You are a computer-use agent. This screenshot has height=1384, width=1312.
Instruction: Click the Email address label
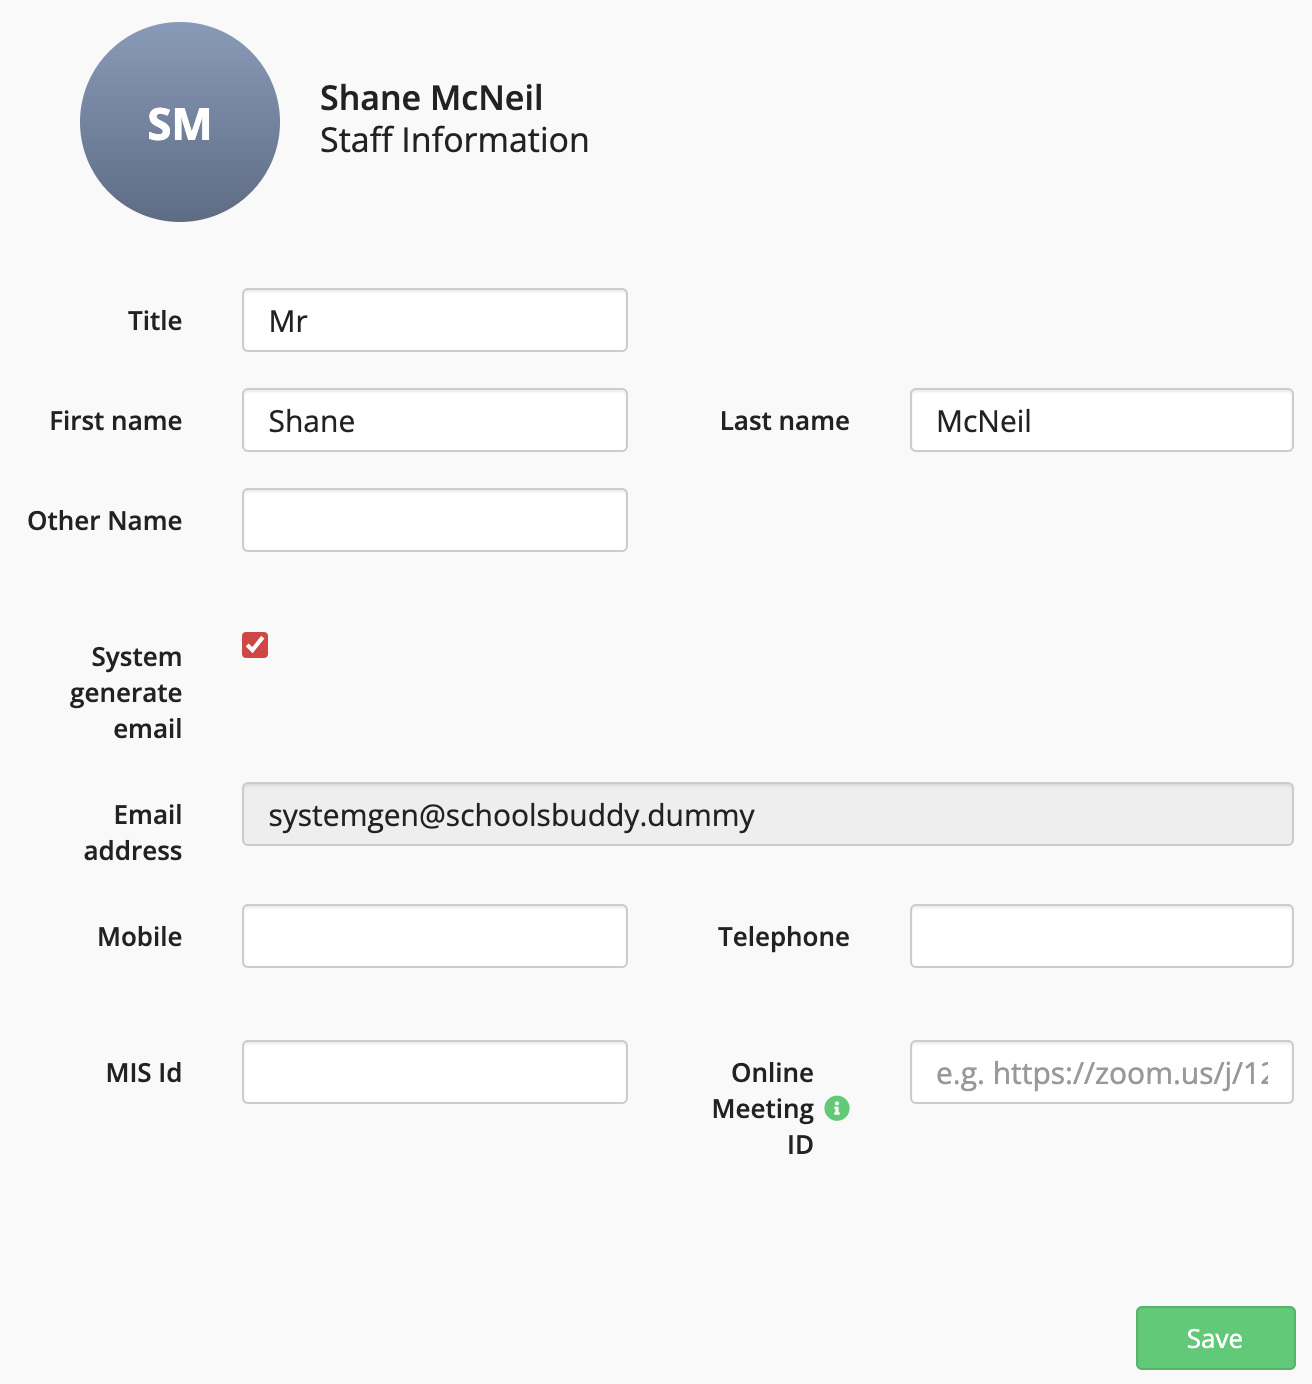(x=132, y=832)
